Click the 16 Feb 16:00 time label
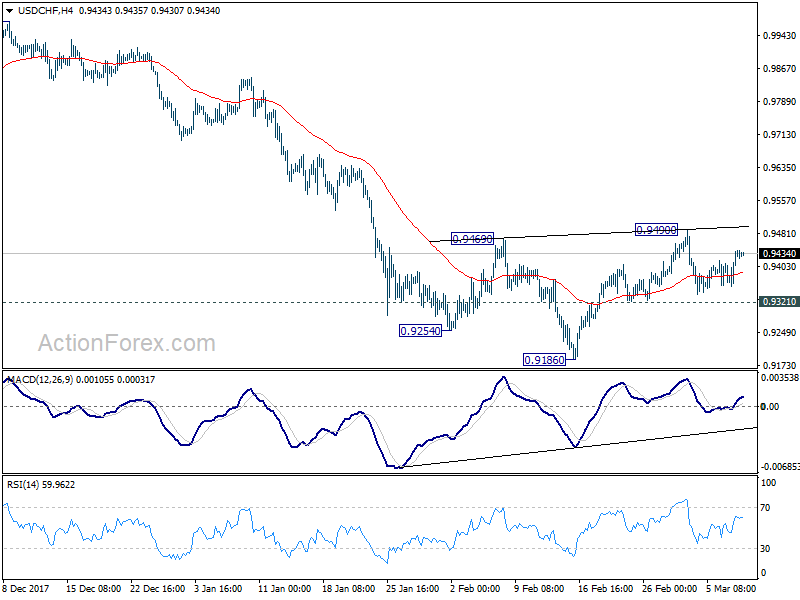800x600 pixels. [x=605, y=588]
